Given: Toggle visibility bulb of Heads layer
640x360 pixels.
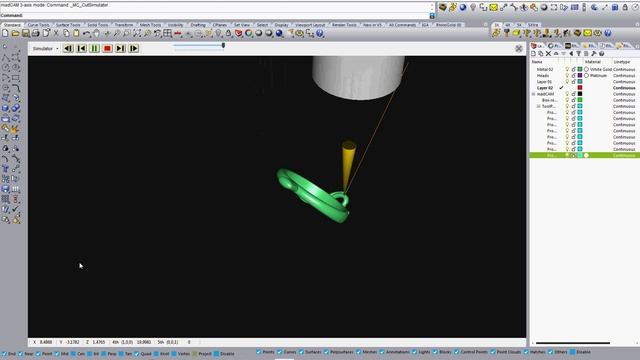Looking at the screenshot, I should (x=567, y=76).
